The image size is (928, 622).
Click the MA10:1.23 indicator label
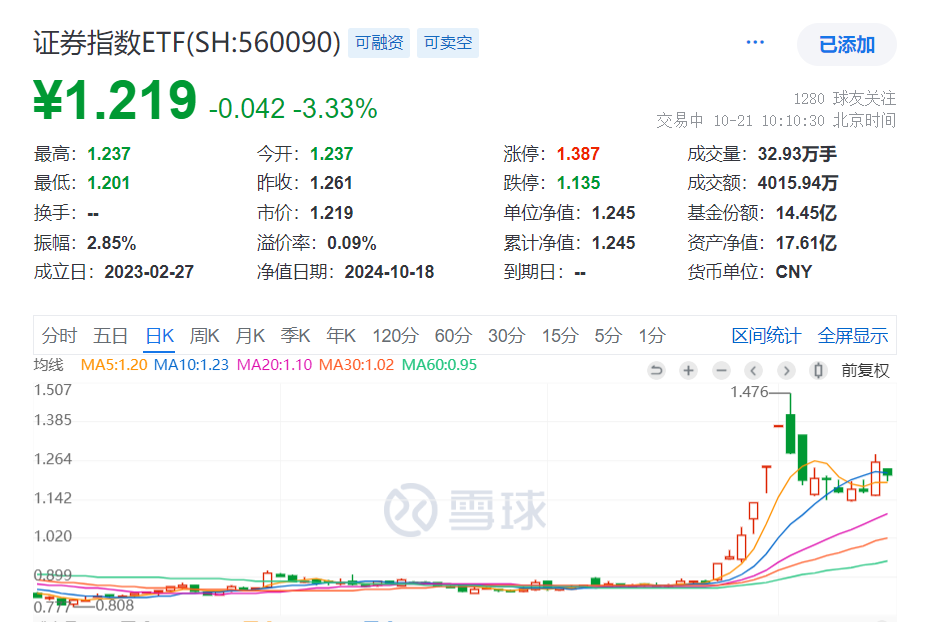[x=191, y=365]
